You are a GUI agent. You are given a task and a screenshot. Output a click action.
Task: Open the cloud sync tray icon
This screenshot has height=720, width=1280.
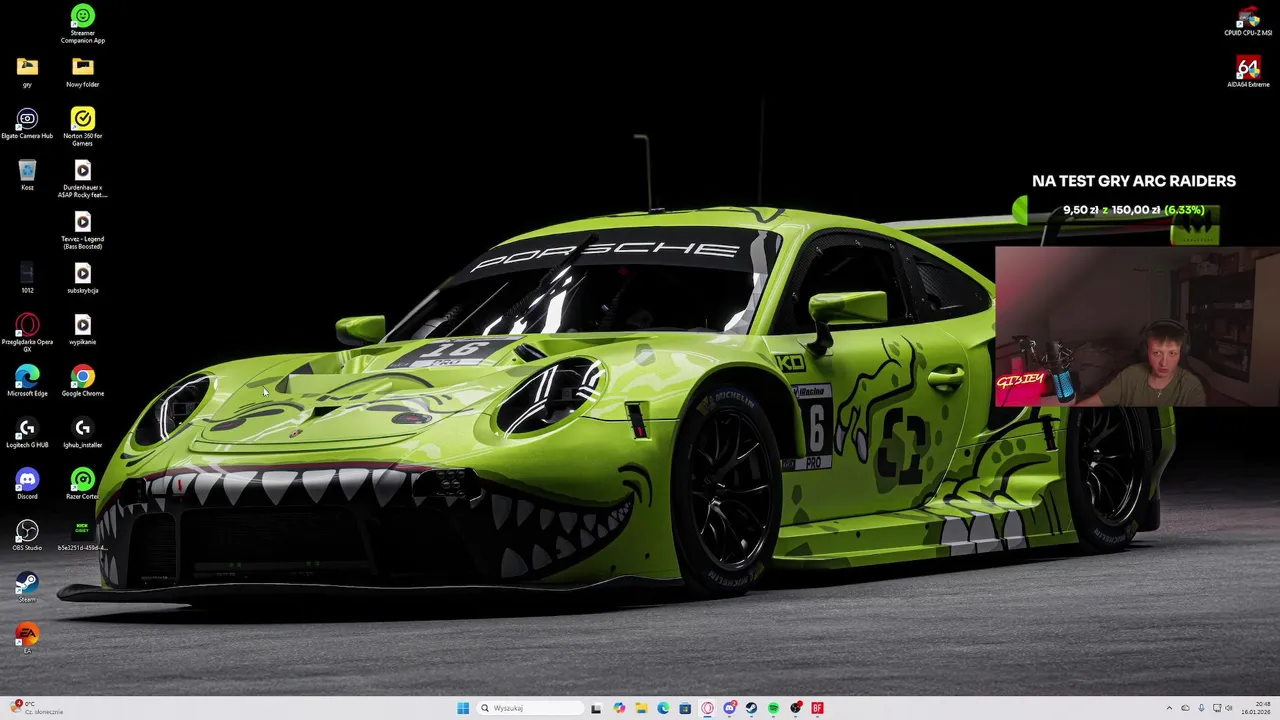pos(1185,708)
